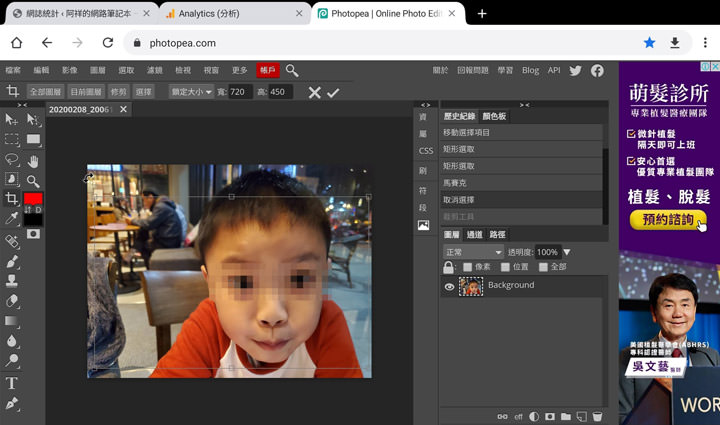This screenshot has height=425, width=720.
Task: Delete layer using the trash icon
Action: pos(597,416)
